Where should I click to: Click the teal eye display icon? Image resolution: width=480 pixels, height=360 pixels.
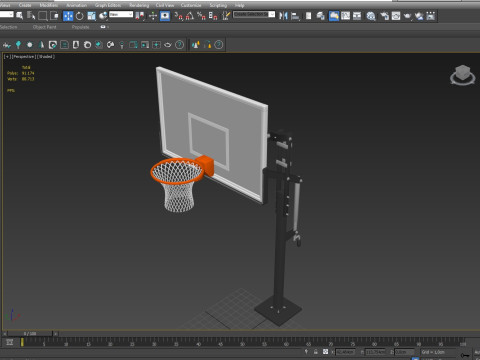168,45
